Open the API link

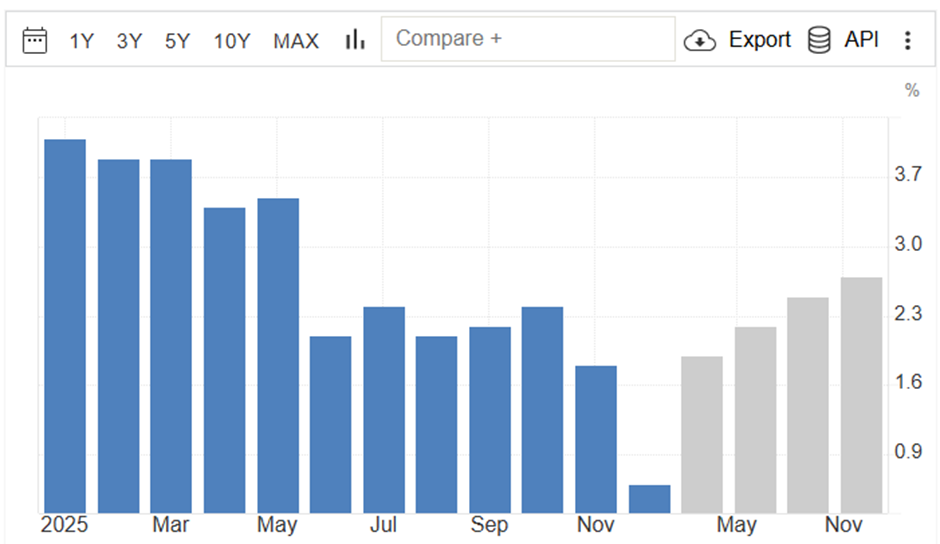(861, 40)
